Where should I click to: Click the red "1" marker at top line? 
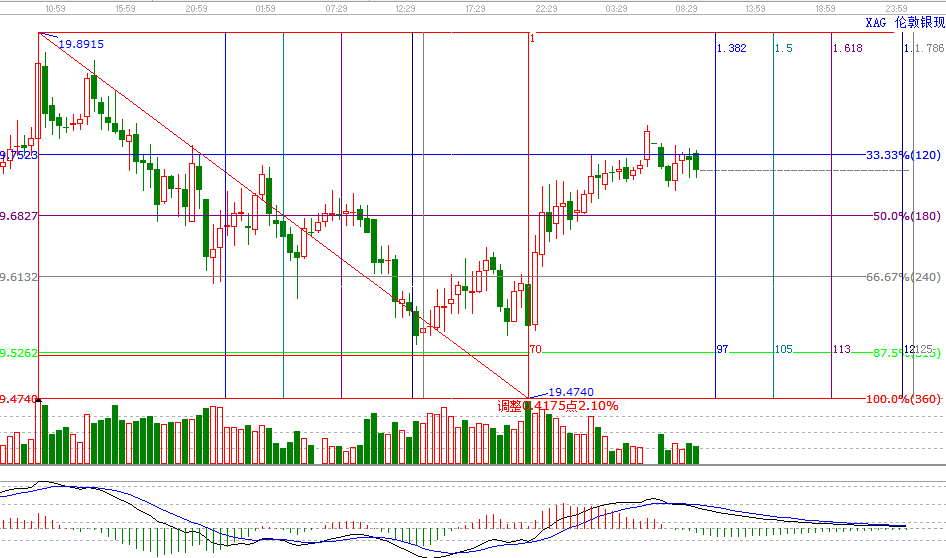[533, 38]
